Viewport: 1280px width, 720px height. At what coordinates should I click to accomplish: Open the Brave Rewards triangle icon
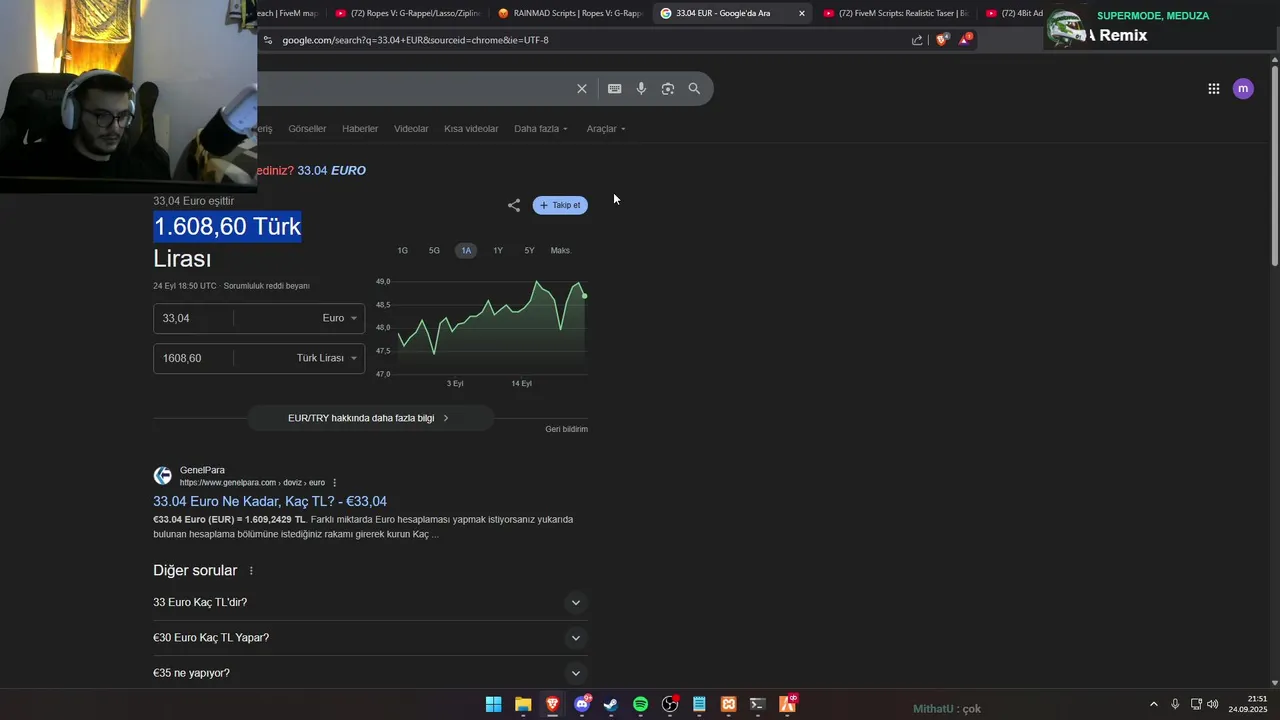point(965,40)
